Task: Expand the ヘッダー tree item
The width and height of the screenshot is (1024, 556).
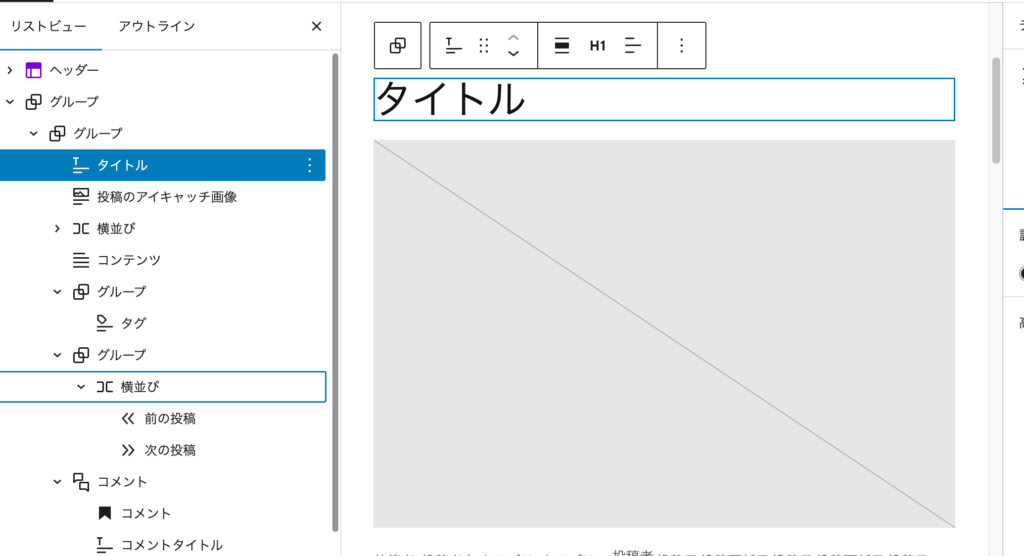Action: 10,70
